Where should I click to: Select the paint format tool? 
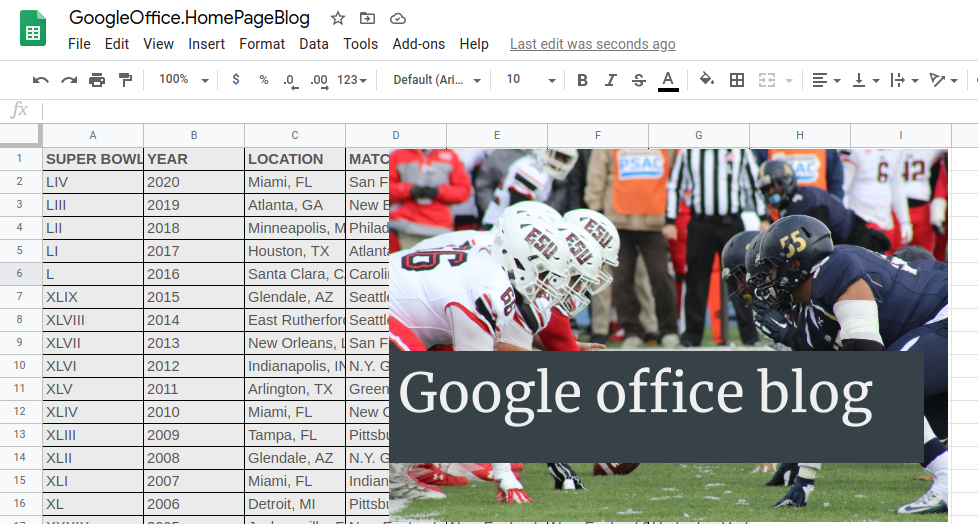click(x=125, y=80)
